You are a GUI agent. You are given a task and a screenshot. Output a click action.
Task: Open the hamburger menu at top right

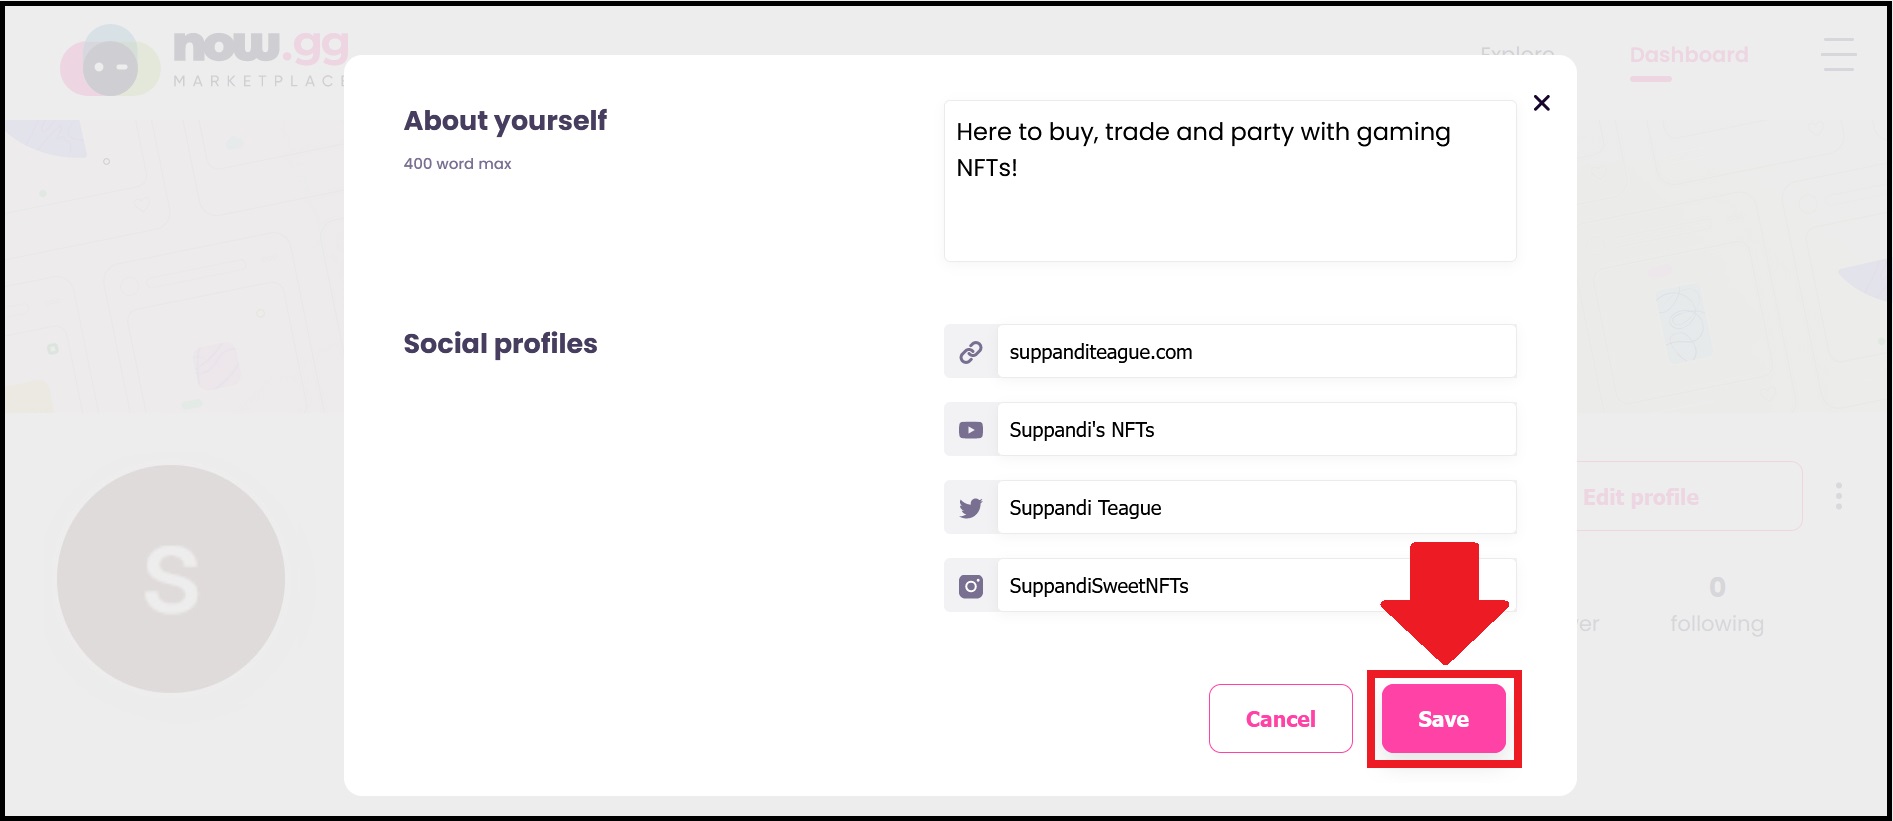(1838, 55)
